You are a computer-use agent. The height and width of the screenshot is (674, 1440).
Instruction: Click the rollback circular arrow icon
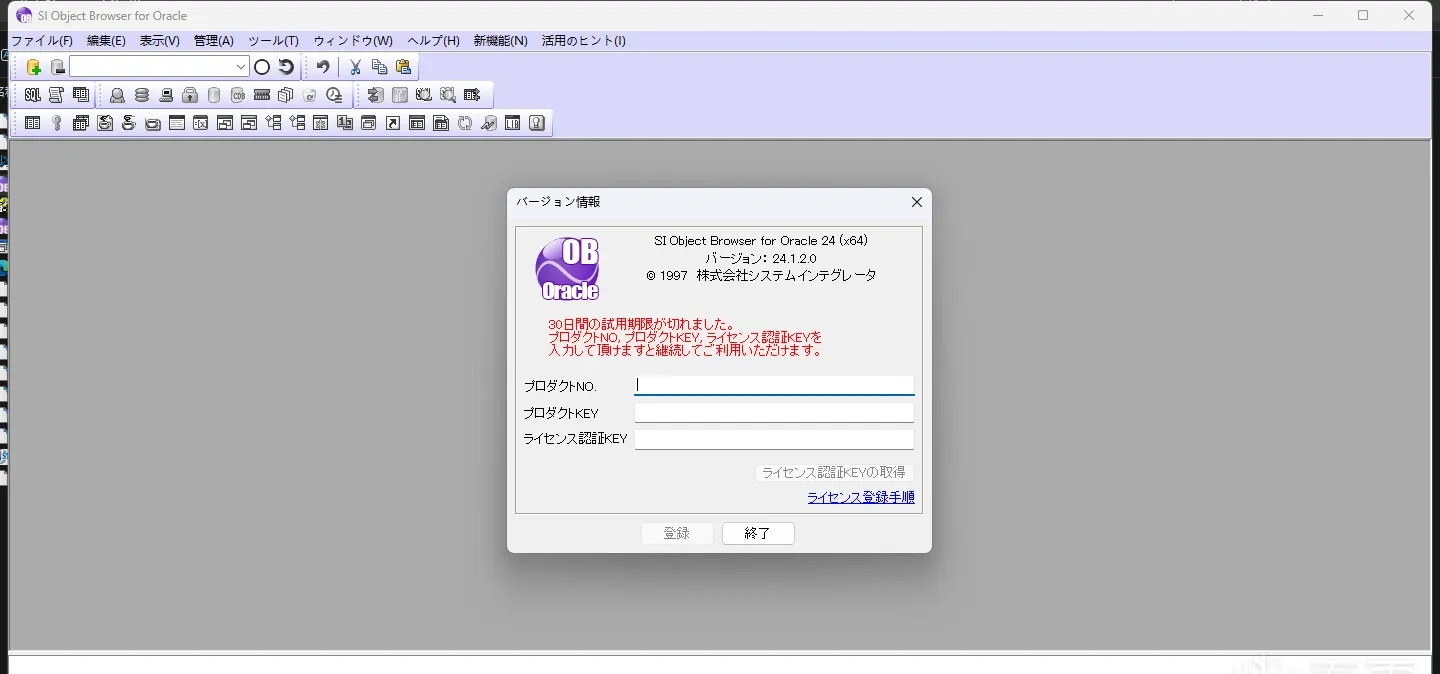286,67
